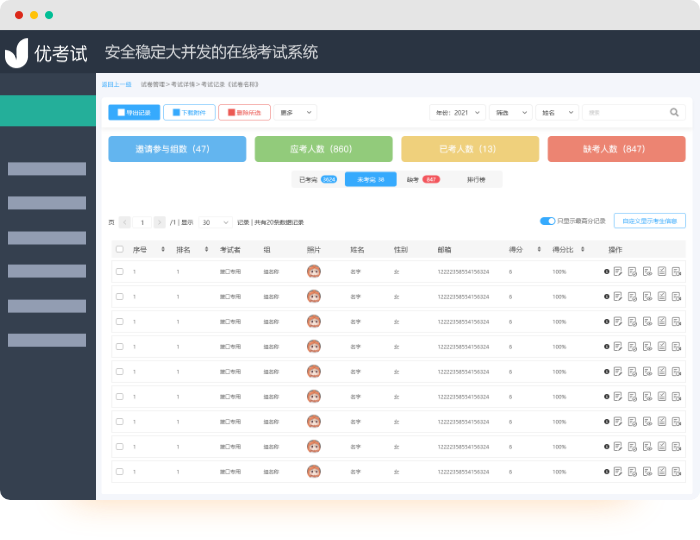
Task: Click eighth row's black info dot icon
Action: pos(606,446)
